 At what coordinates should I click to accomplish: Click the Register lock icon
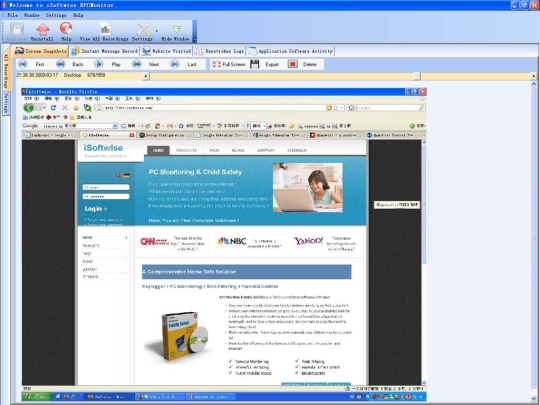pyautogui.click(x=17, y=29)
